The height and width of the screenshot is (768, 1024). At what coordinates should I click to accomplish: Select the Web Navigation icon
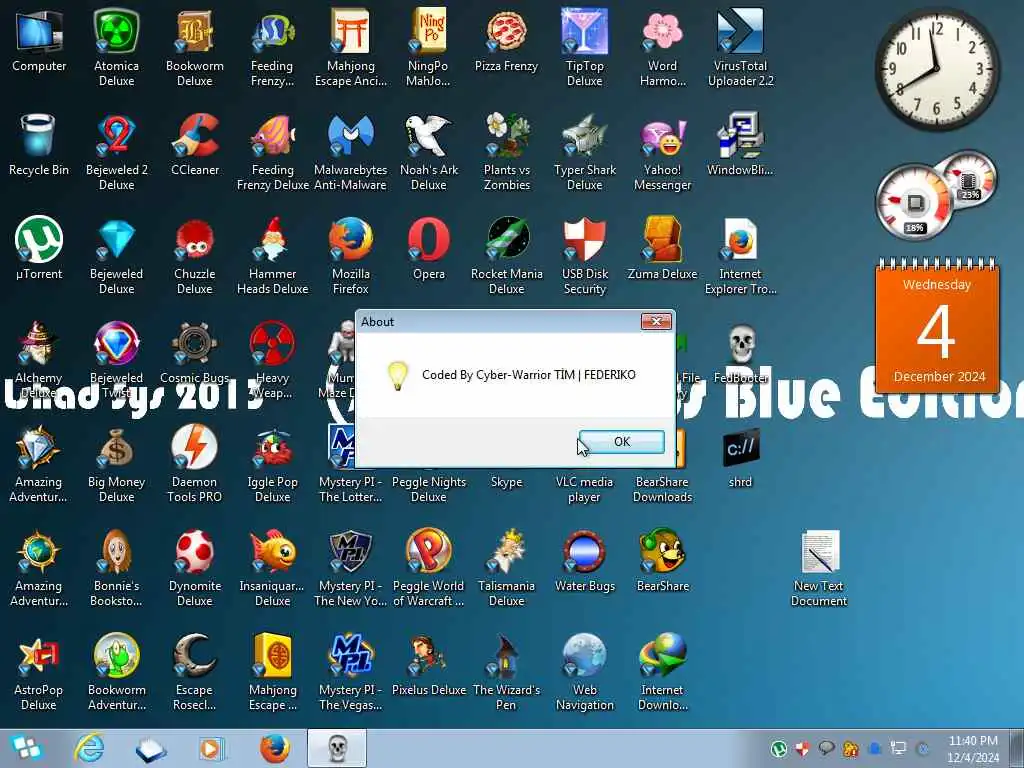click(x=584, y=673)
